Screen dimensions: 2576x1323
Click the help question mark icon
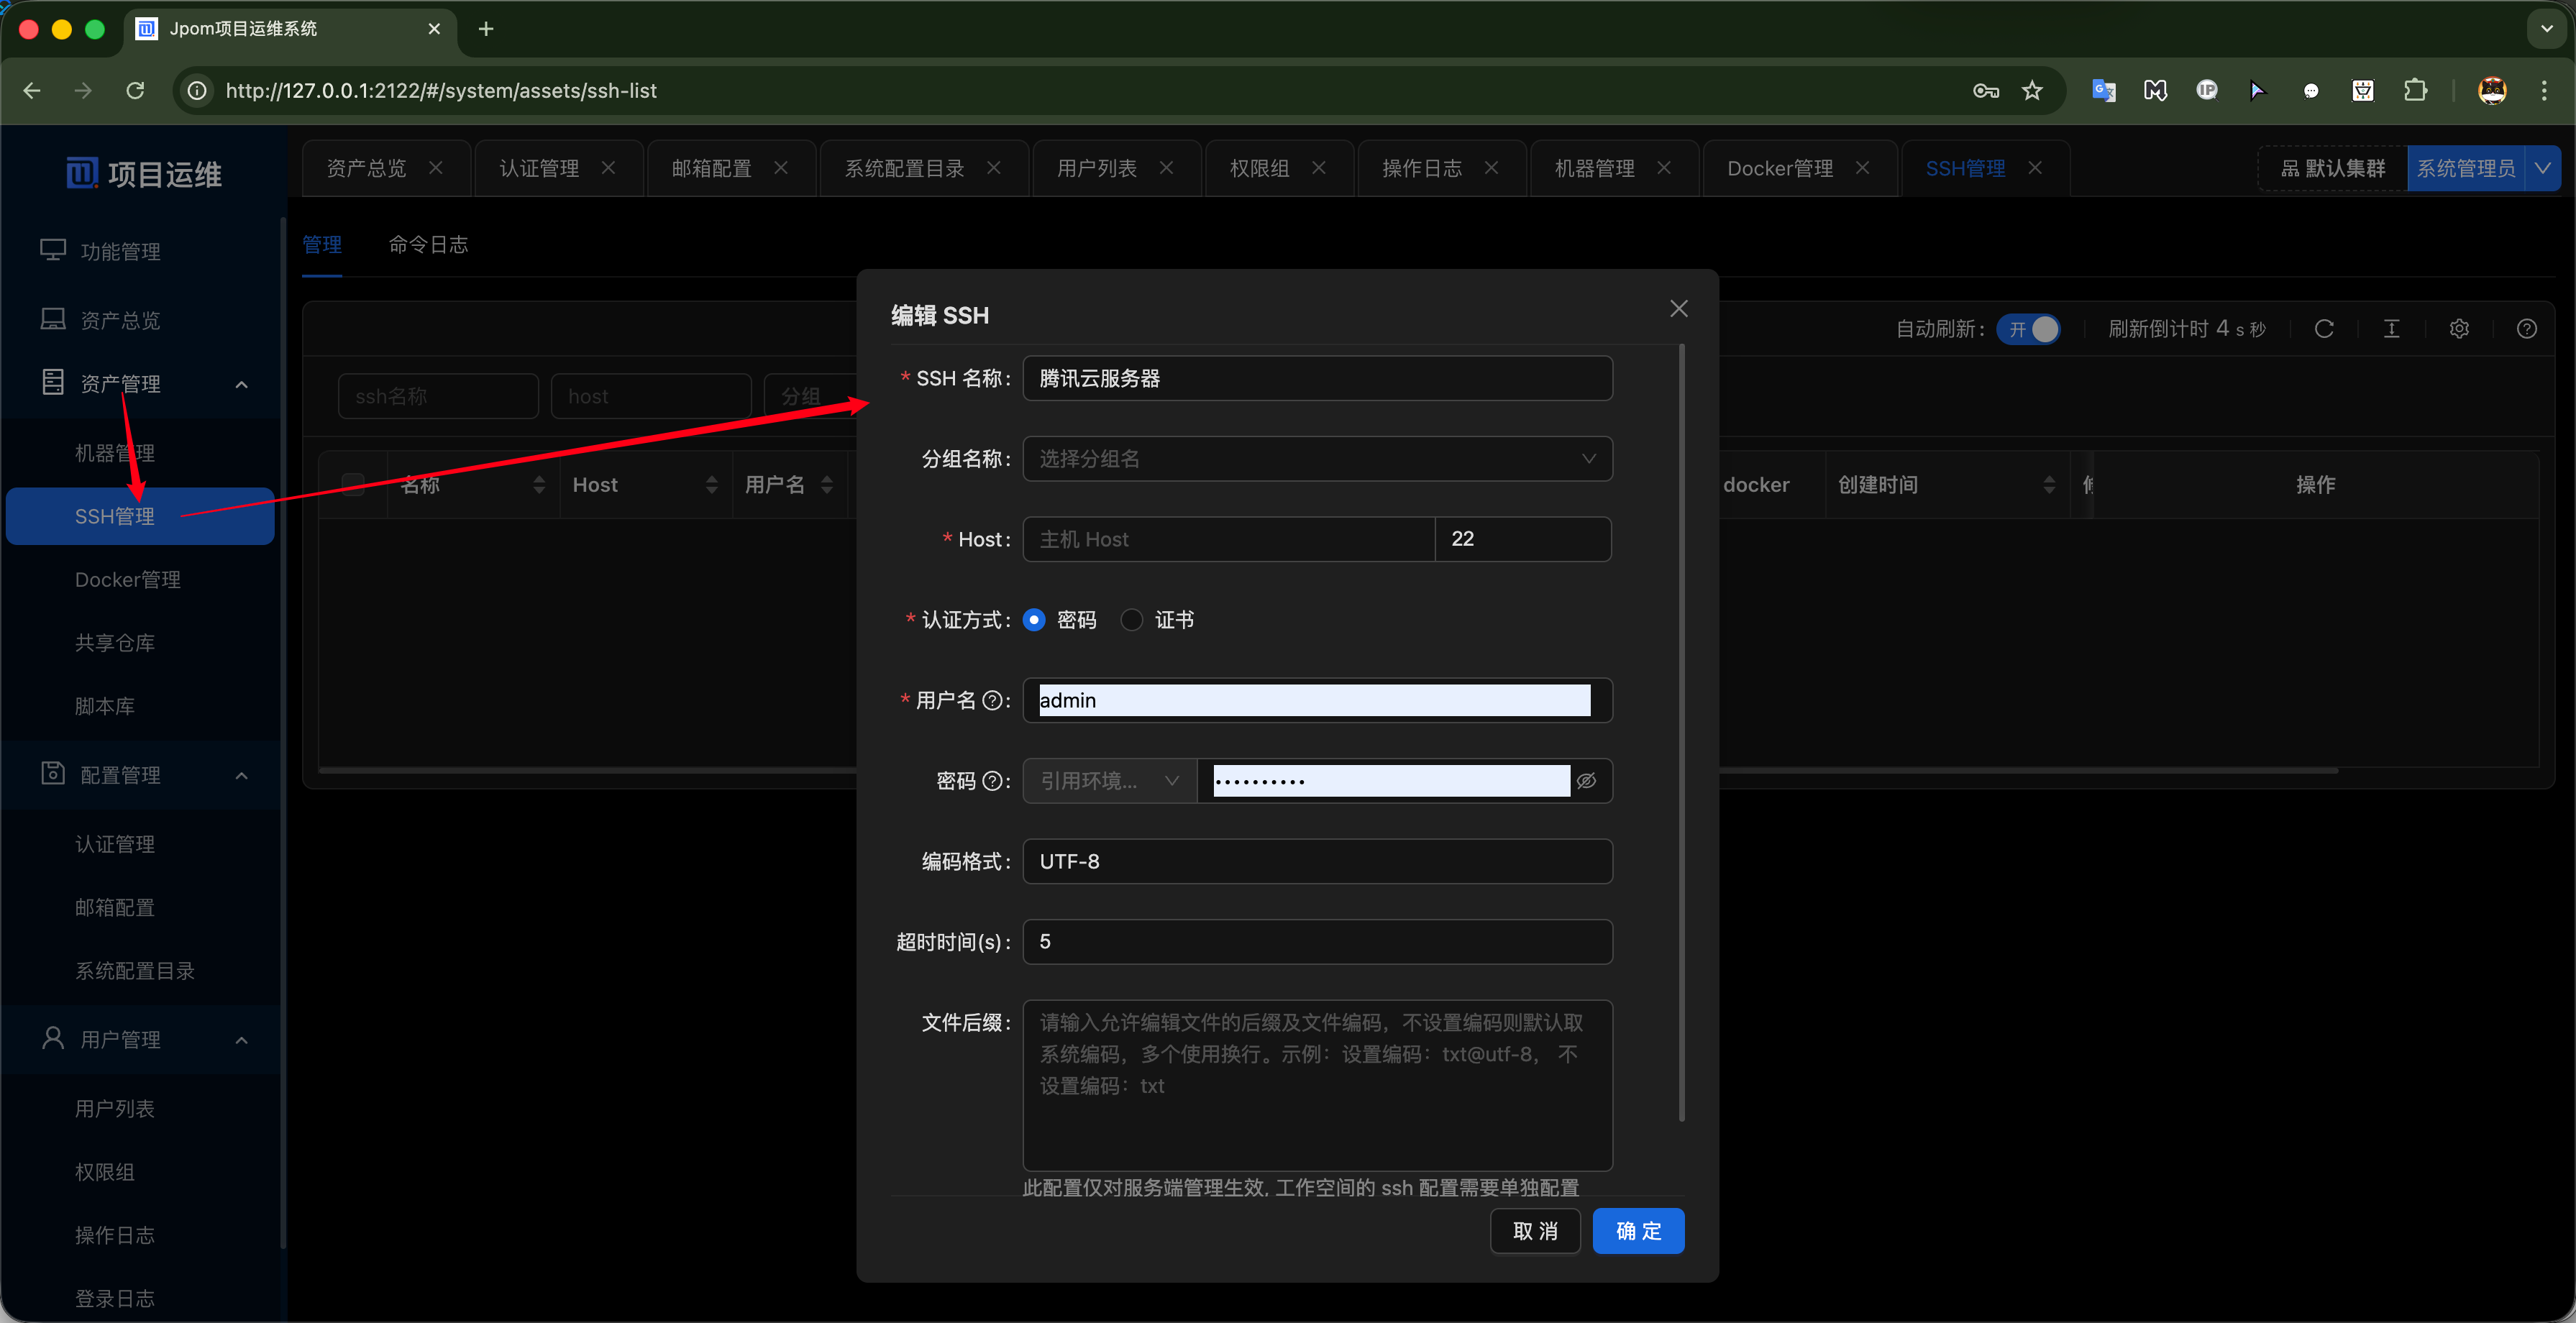2526,329
